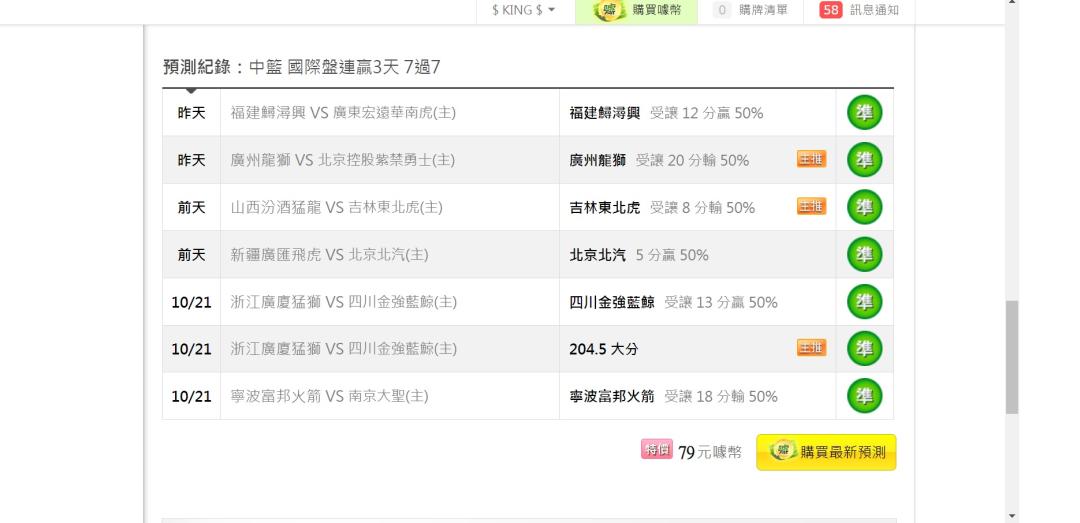This screenshot has height=523, width=1080.
Task: Click the vertical scrollbar thumb
Action: click(1012, 357)
